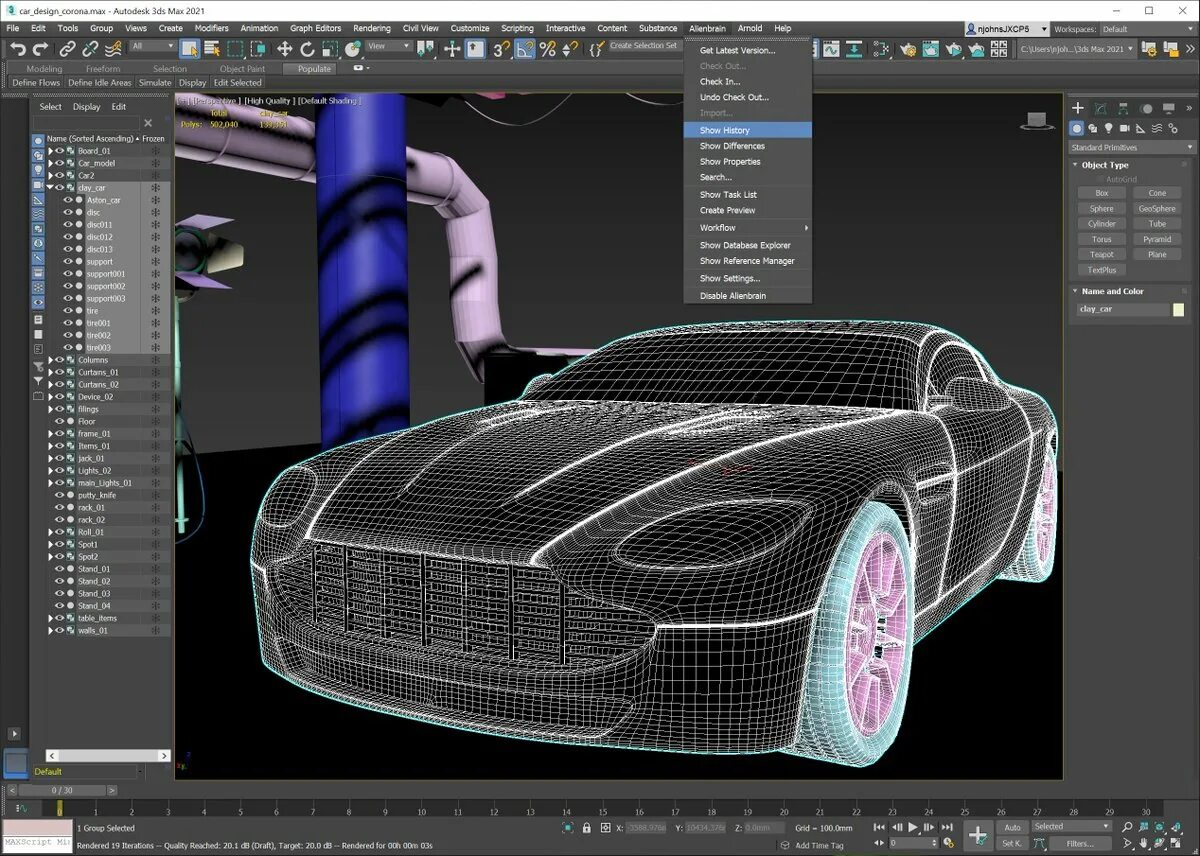Open the Rendering menu
The height and width of the screenshot is (856, 1200).
click(x=371, y=28)
